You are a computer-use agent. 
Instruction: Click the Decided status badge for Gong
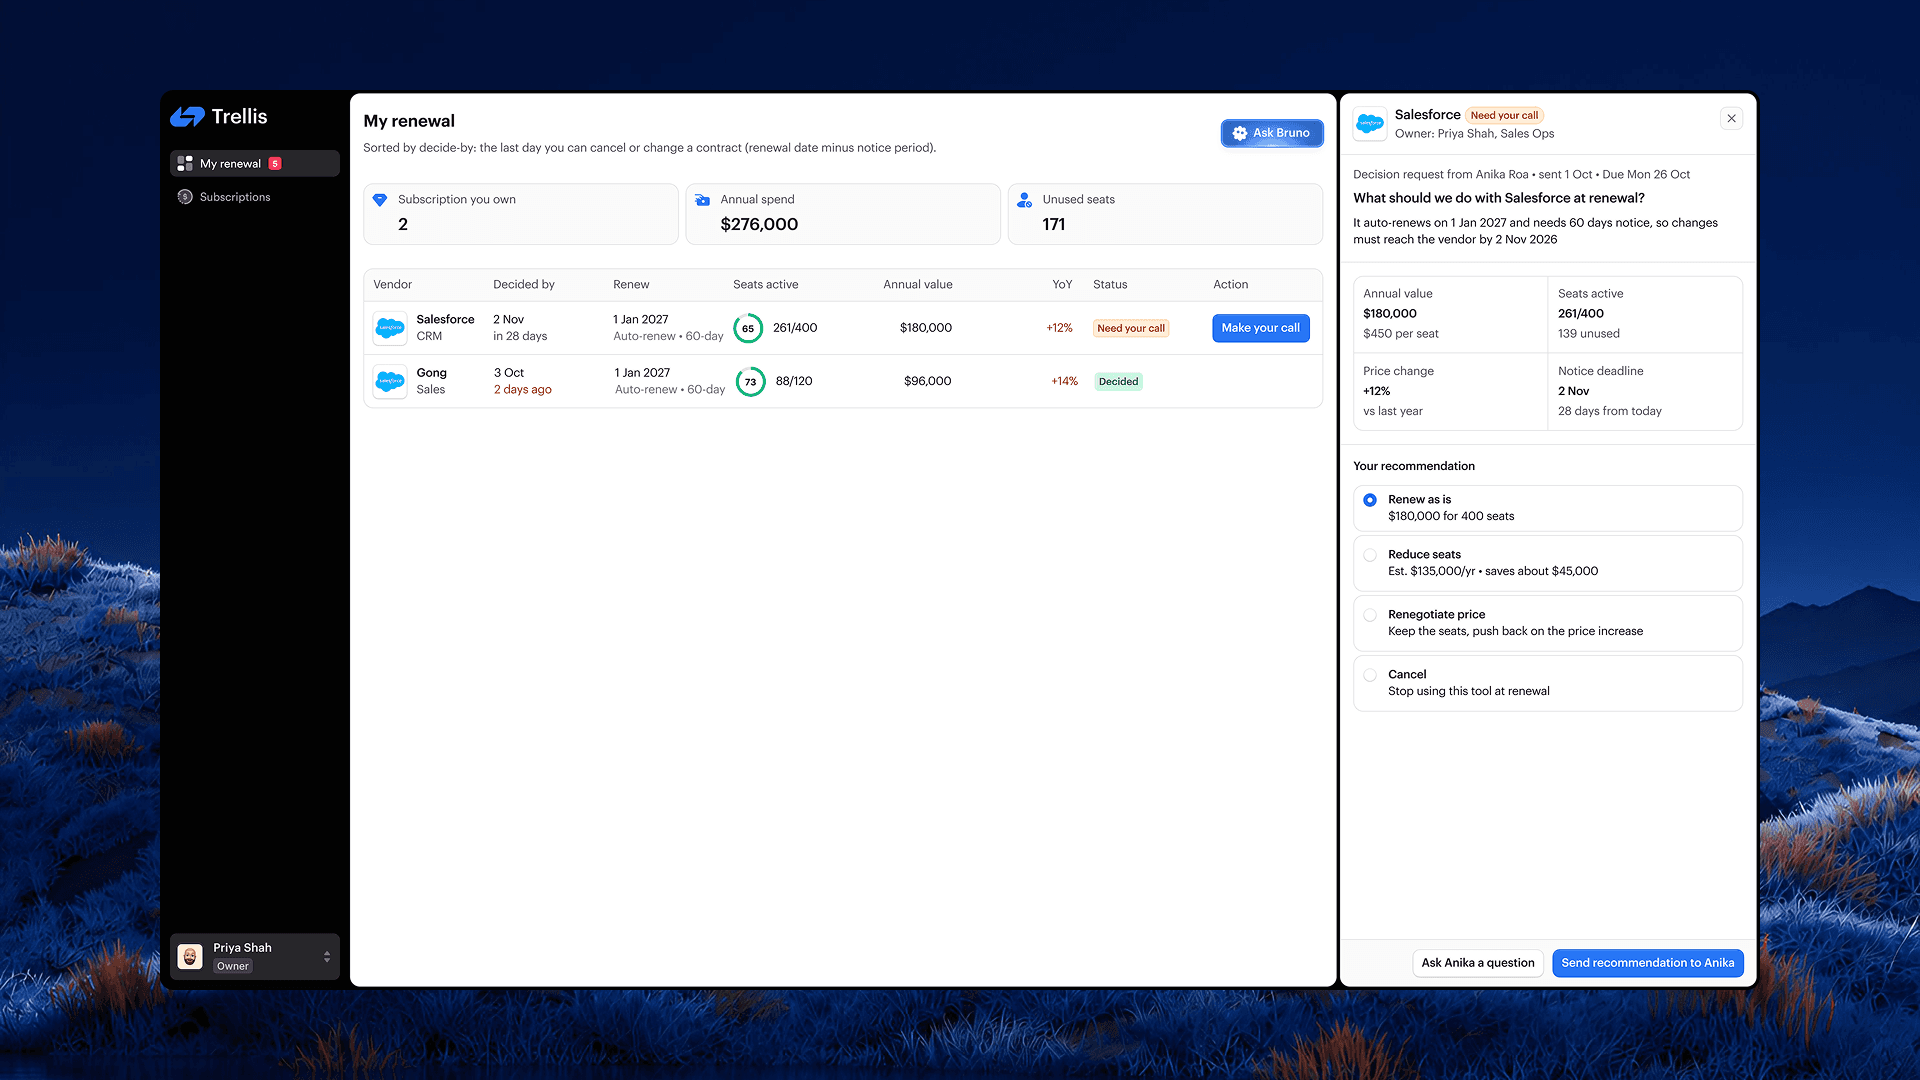pyautogui.click(x=1118, y=382)
